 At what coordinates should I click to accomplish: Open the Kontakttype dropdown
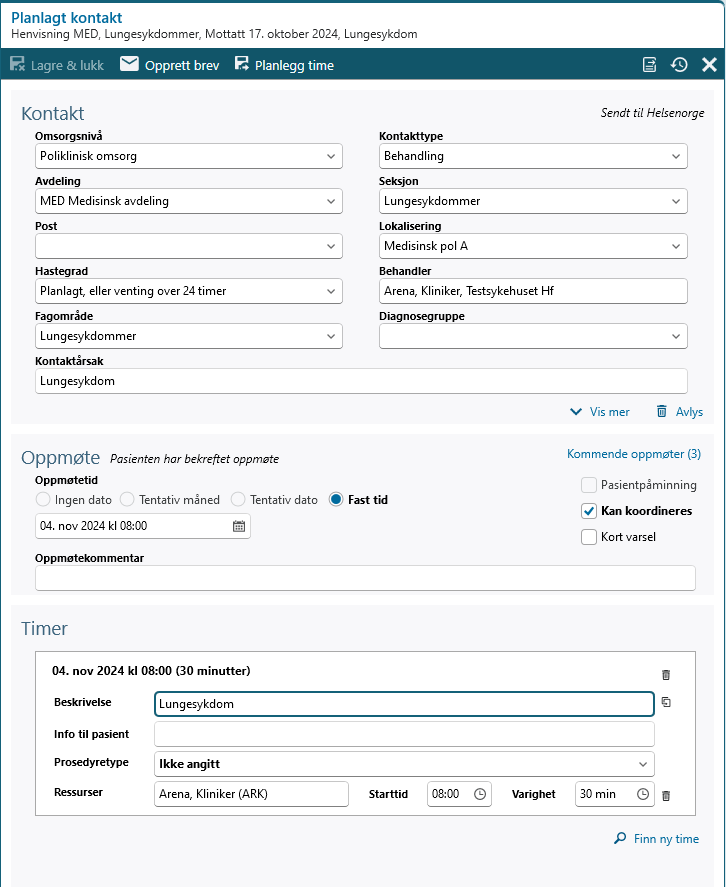tap(676, 156)
